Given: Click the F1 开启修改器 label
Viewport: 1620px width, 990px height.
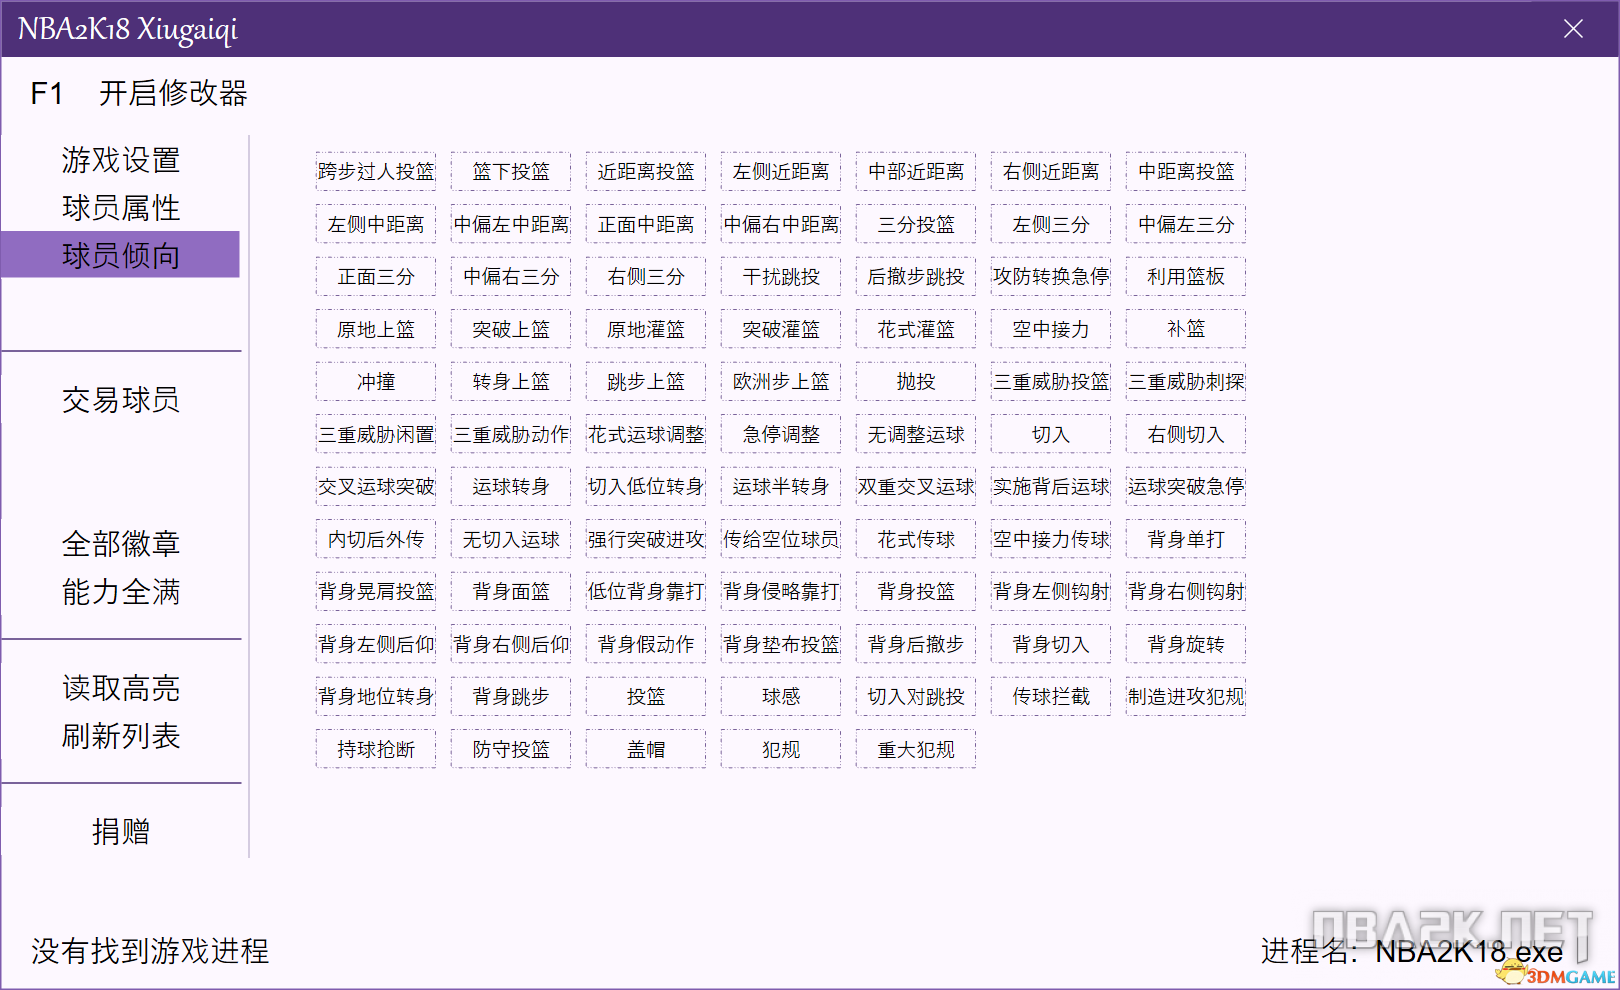Looking at the screenshot, I should [x=139, y=93].
